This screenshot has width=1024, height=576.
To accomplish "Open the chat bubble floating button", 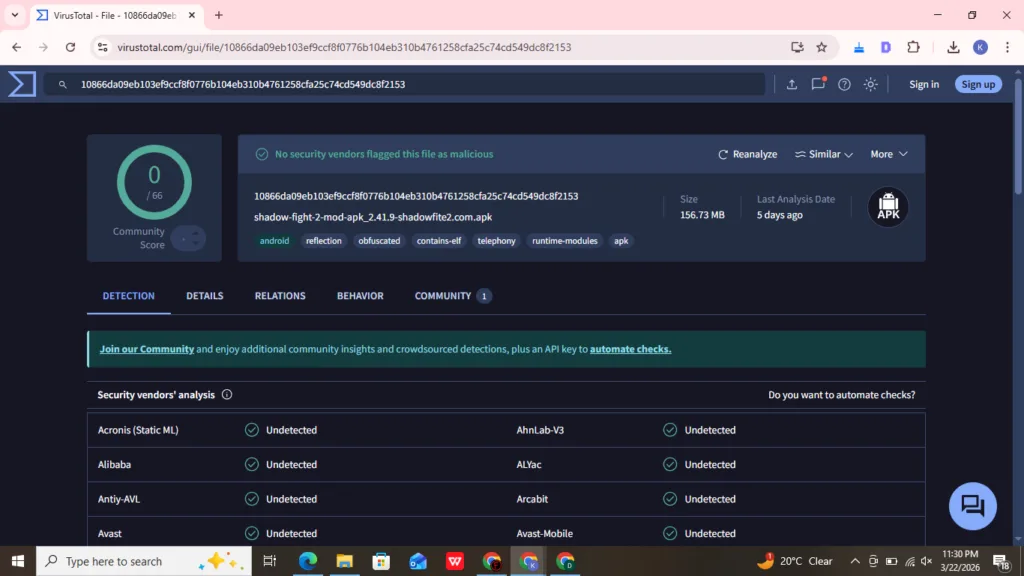I will pos(972,505).
